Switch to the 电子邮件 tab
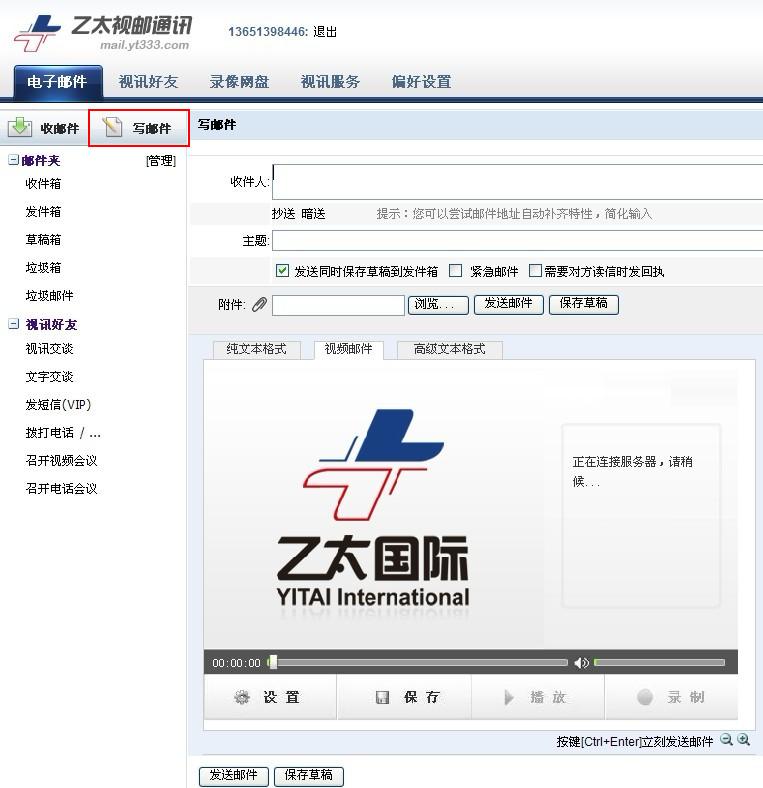This screenshot has height=788, width=763. click(58, 81)
